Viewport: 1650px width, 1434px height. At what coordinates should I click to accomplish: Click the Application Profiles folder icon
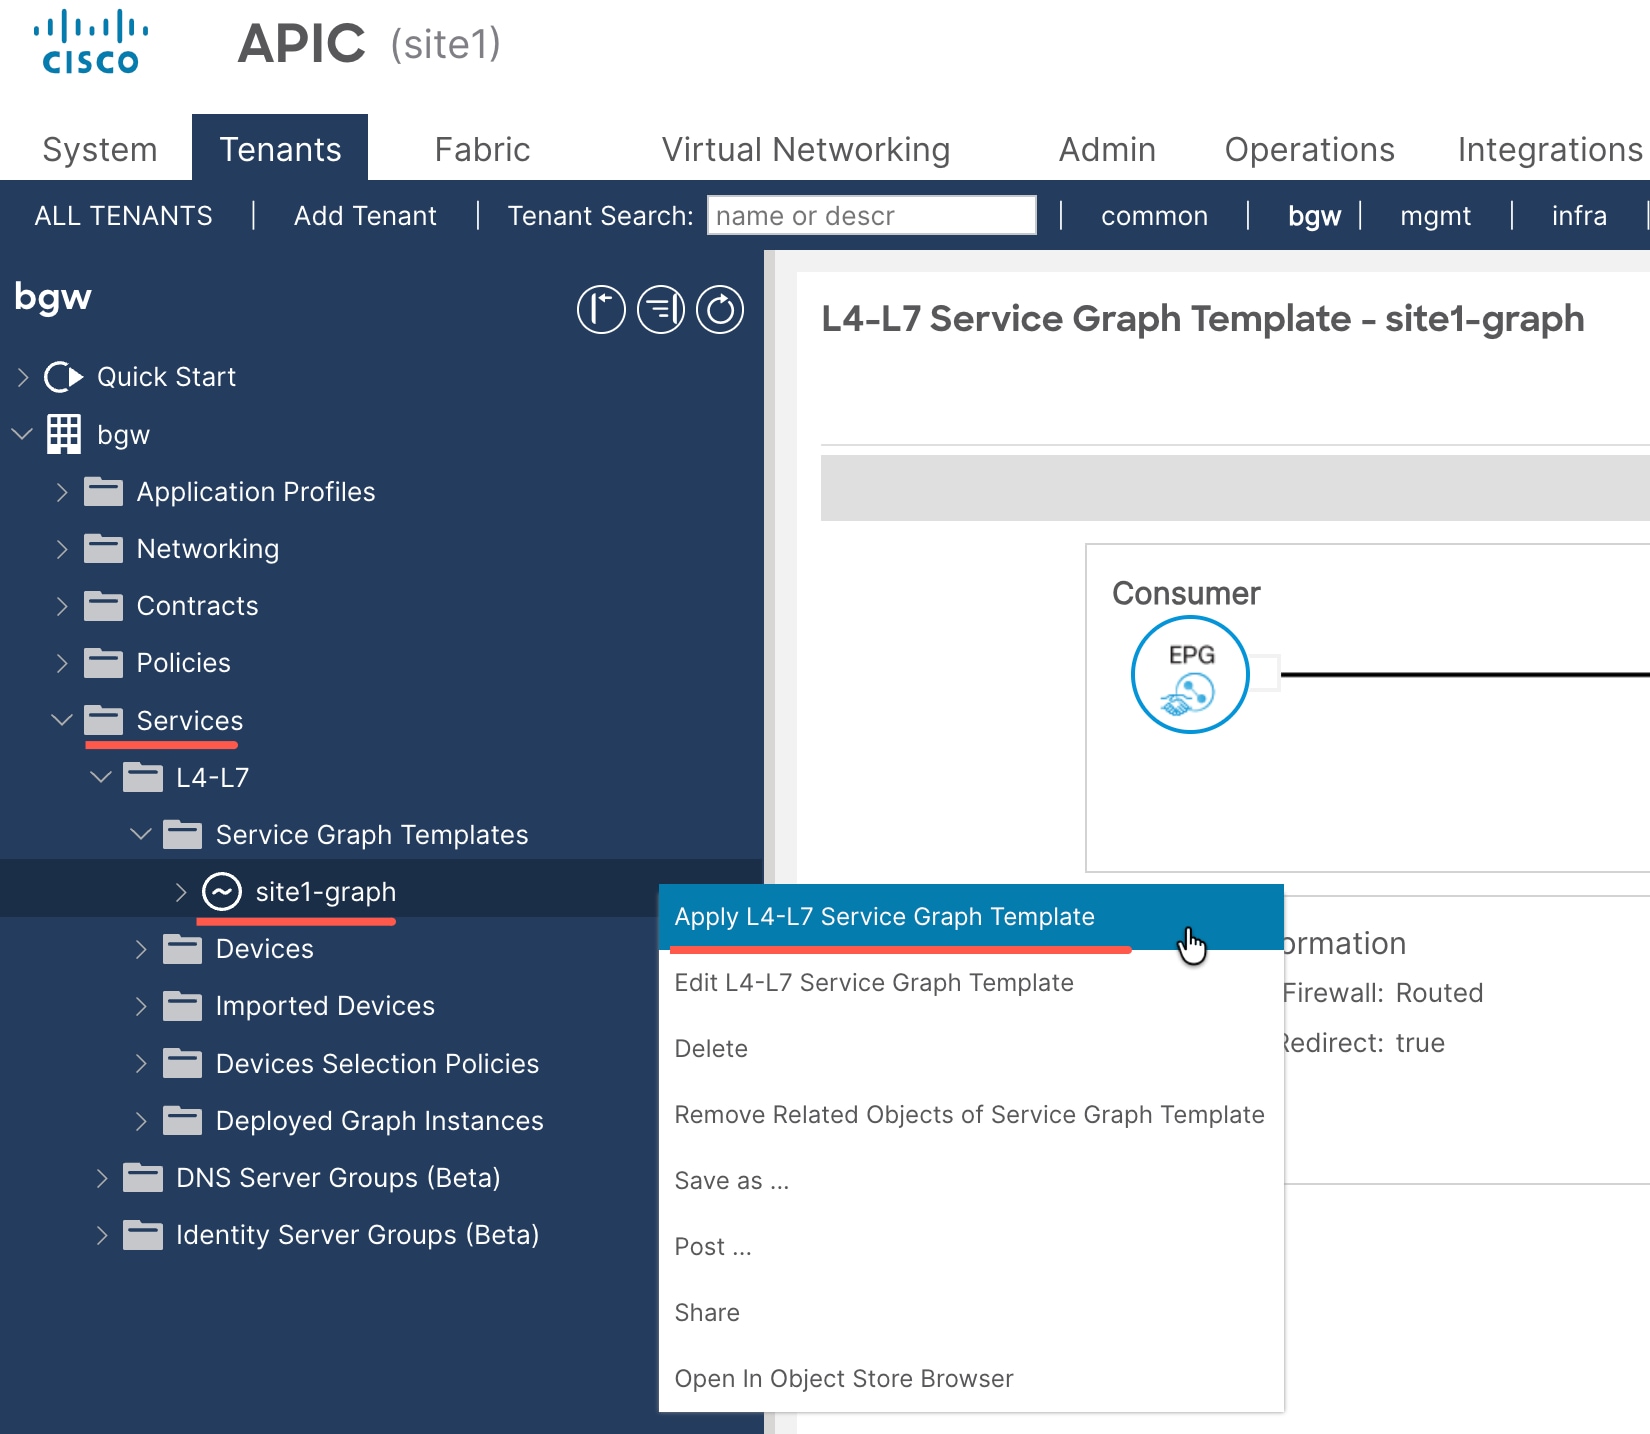104,492
